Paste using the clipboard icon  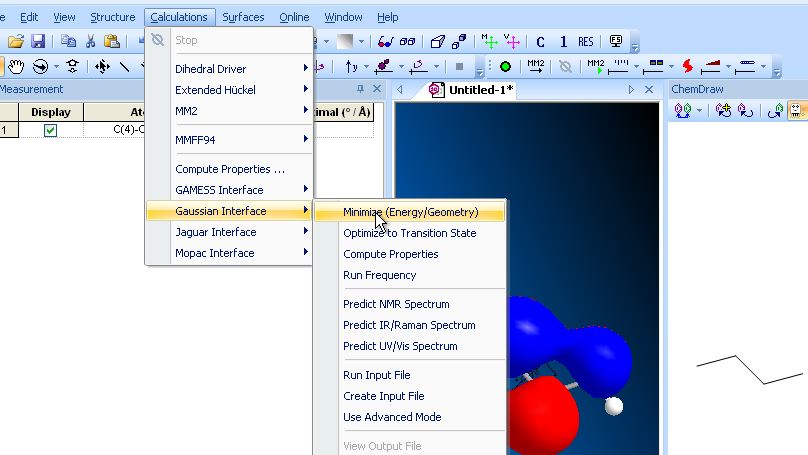[x=112, y=41]
